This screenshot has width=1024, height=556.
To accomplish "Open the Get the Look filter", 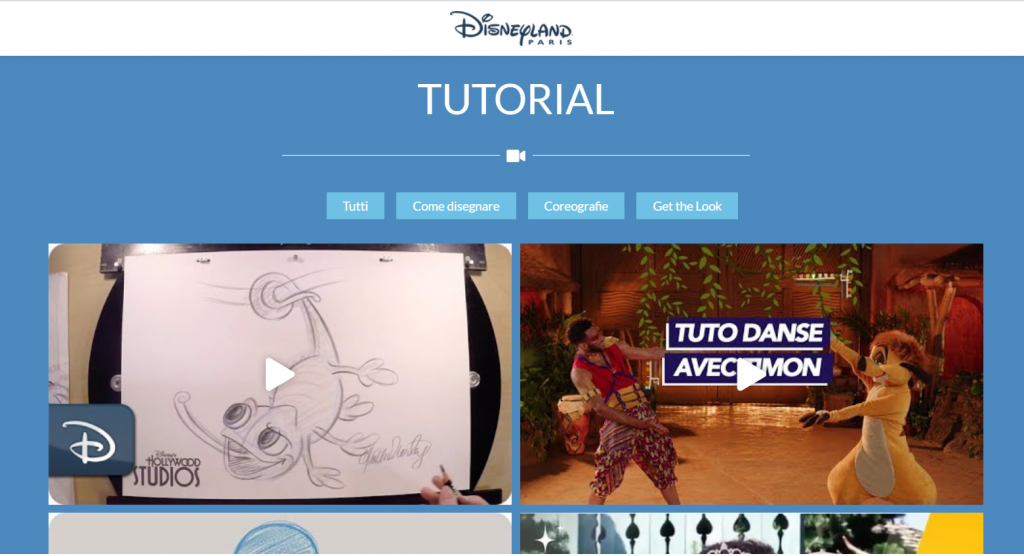I will (687, 206).
